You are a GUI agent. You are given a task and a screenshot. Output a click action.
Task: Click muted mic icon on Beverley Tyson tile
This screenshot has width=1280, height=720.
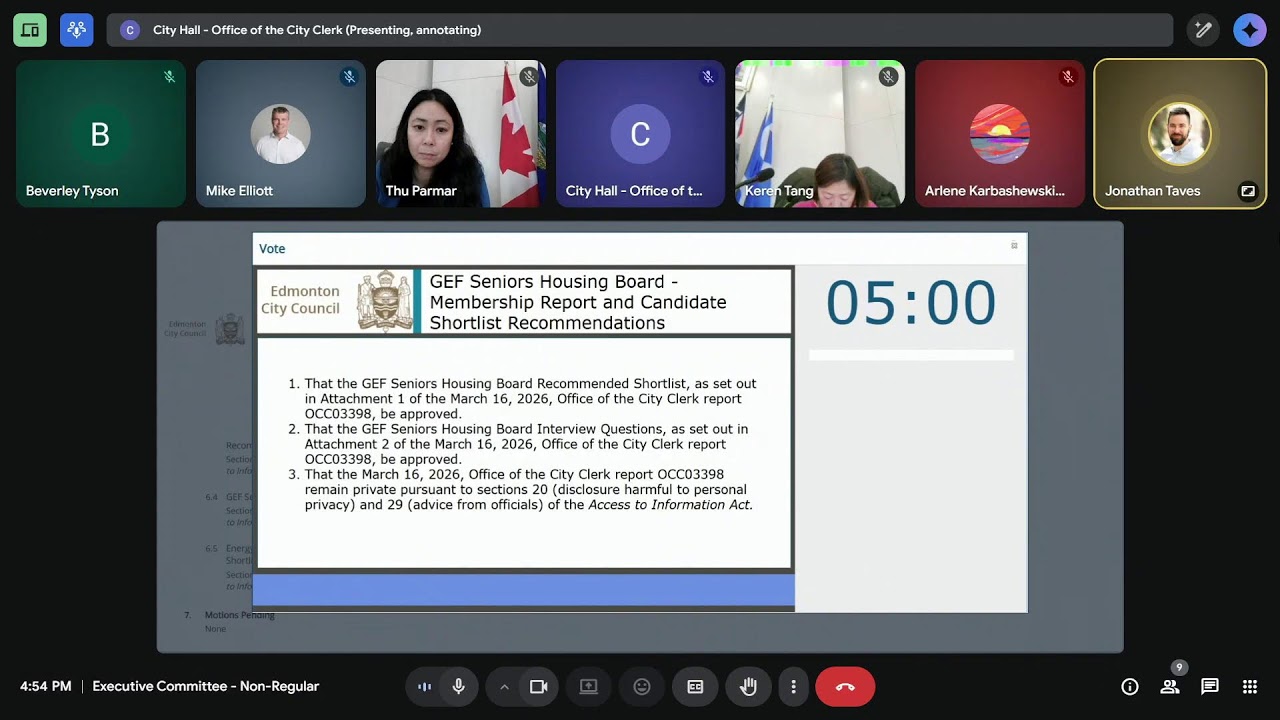click(169, 76)
